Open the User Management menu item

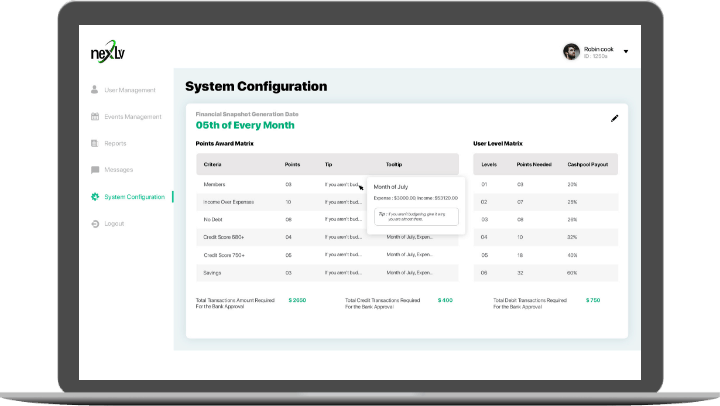coord(130,90)
